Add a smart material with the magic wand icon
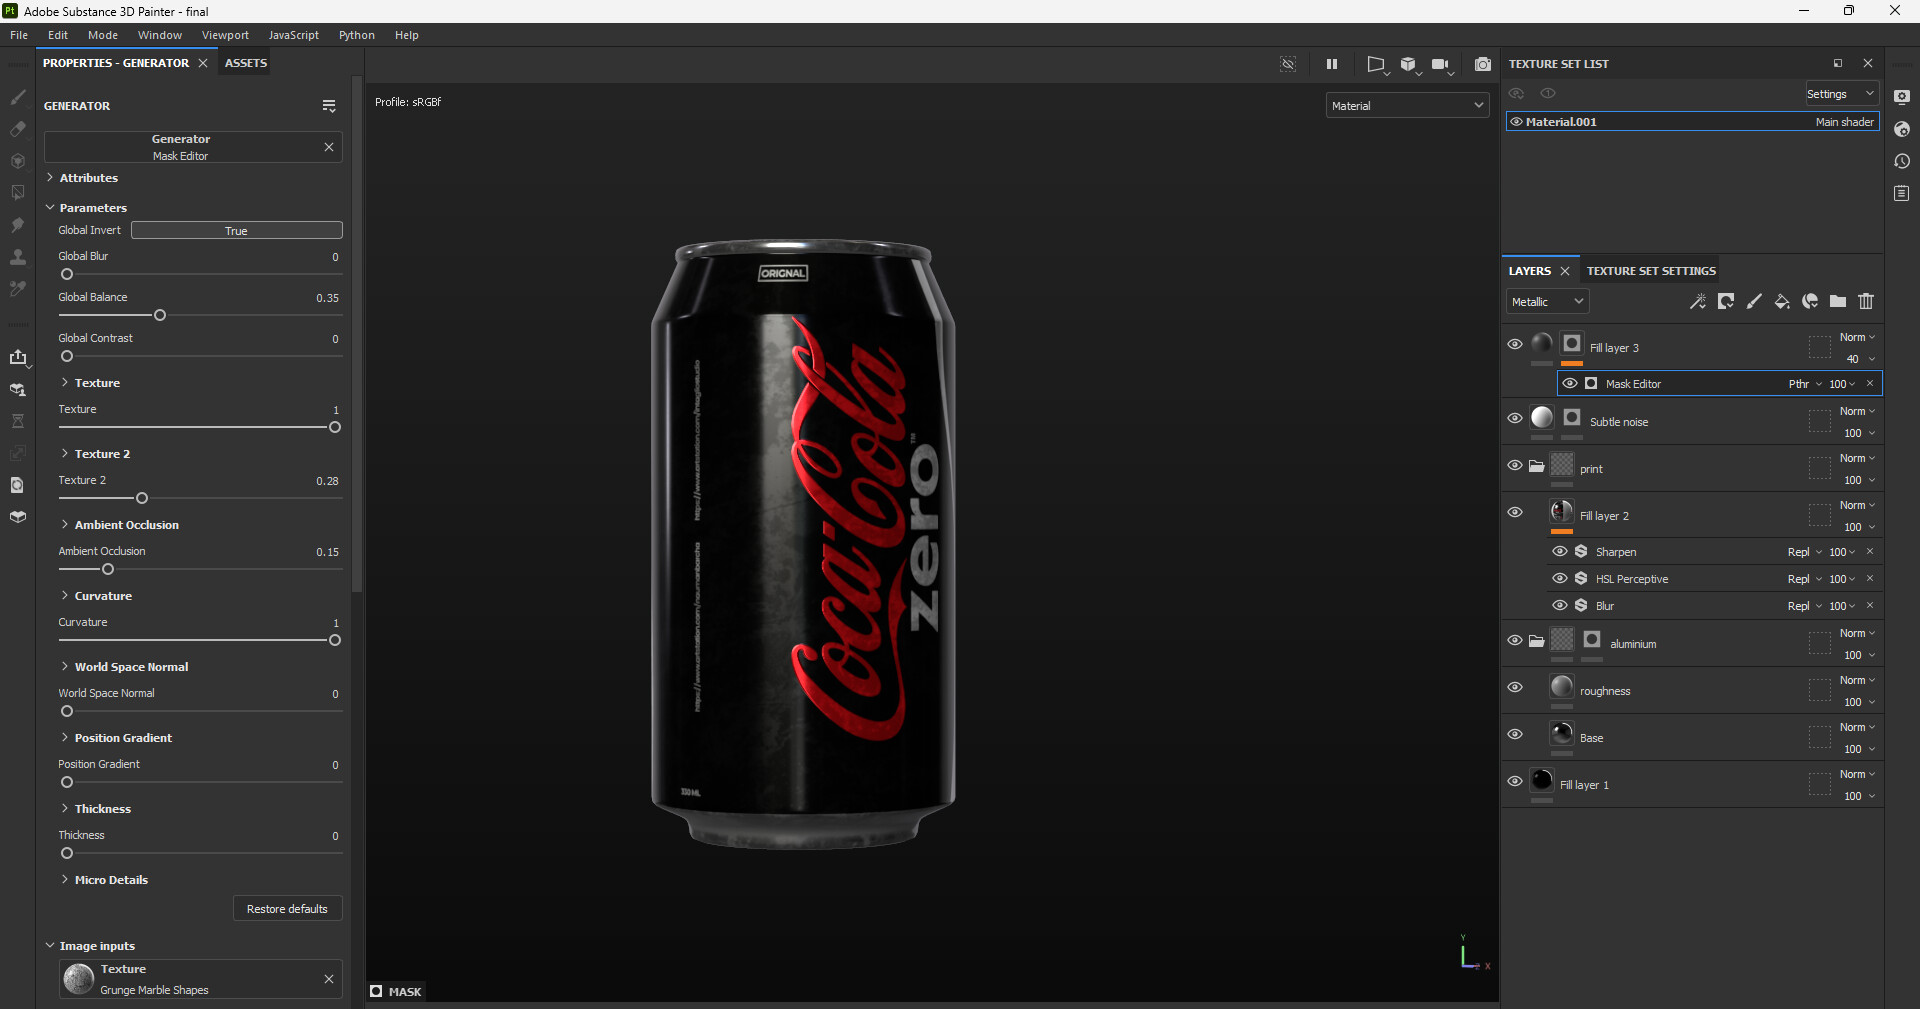The height and width of the screenshot is (1009, 1920). pos(1698,301)
